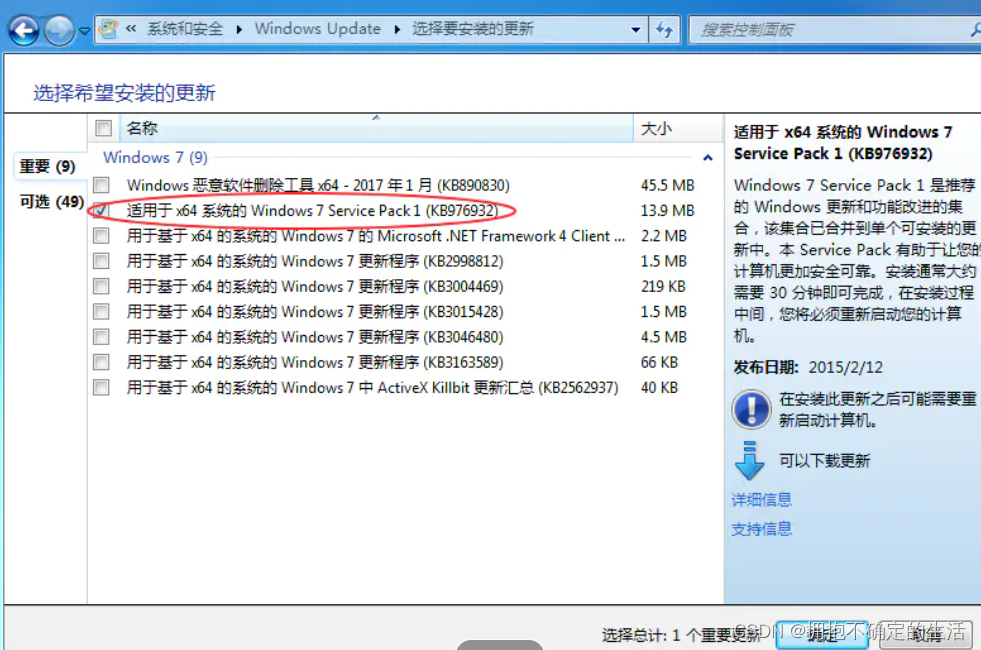Click the Control Panel icon in address bar
Image resolution: width=981 pixels, height=650 pixels.
[108, 29]
